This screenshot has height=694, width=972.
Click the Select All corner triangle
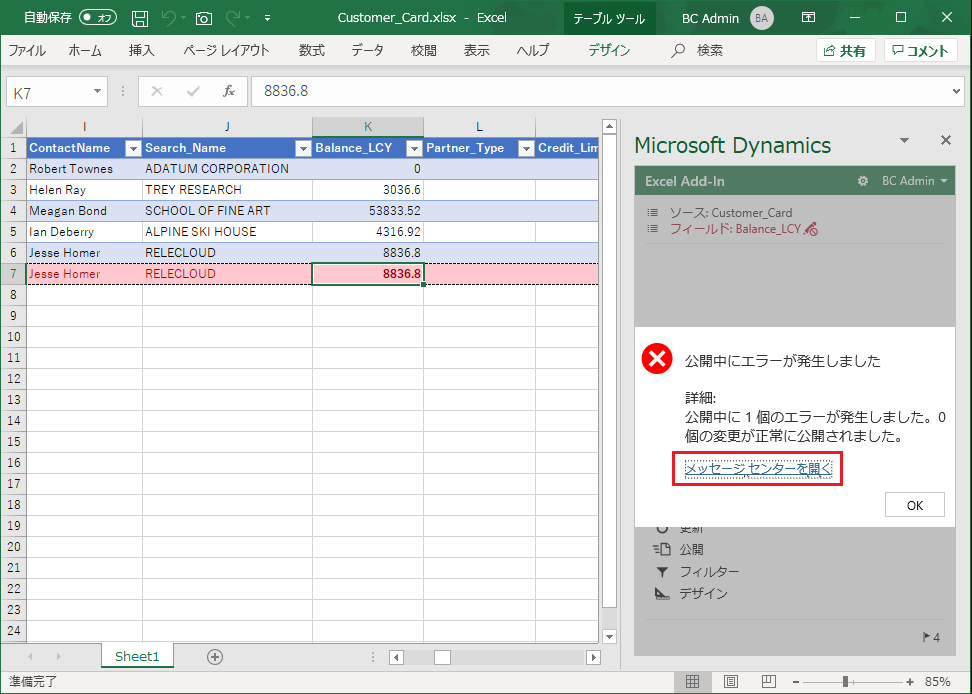[14, 127]
